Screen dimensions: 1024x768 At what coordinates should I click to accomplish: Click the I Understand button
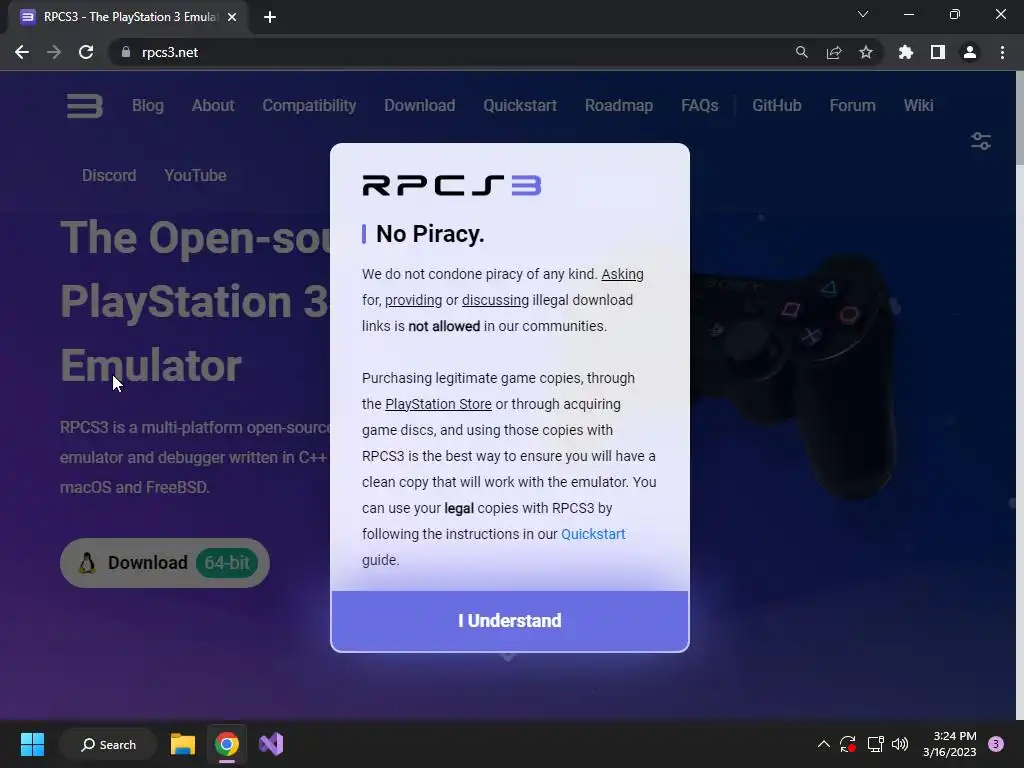click(x=509, y=620)
